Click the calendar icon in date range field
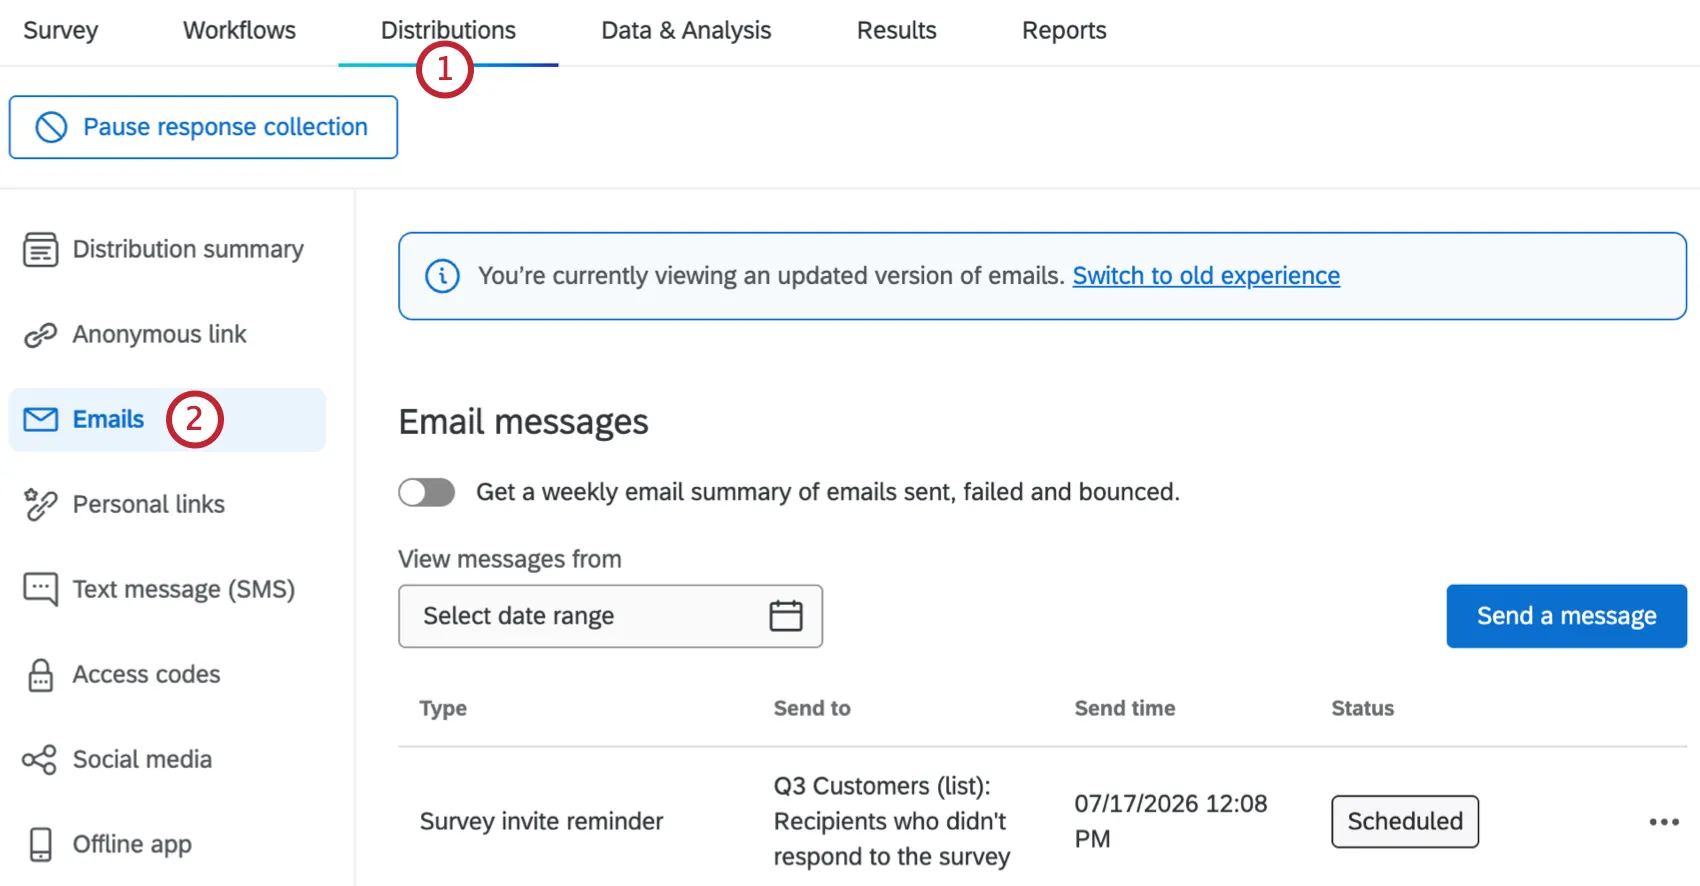 [x=786, y=616]
